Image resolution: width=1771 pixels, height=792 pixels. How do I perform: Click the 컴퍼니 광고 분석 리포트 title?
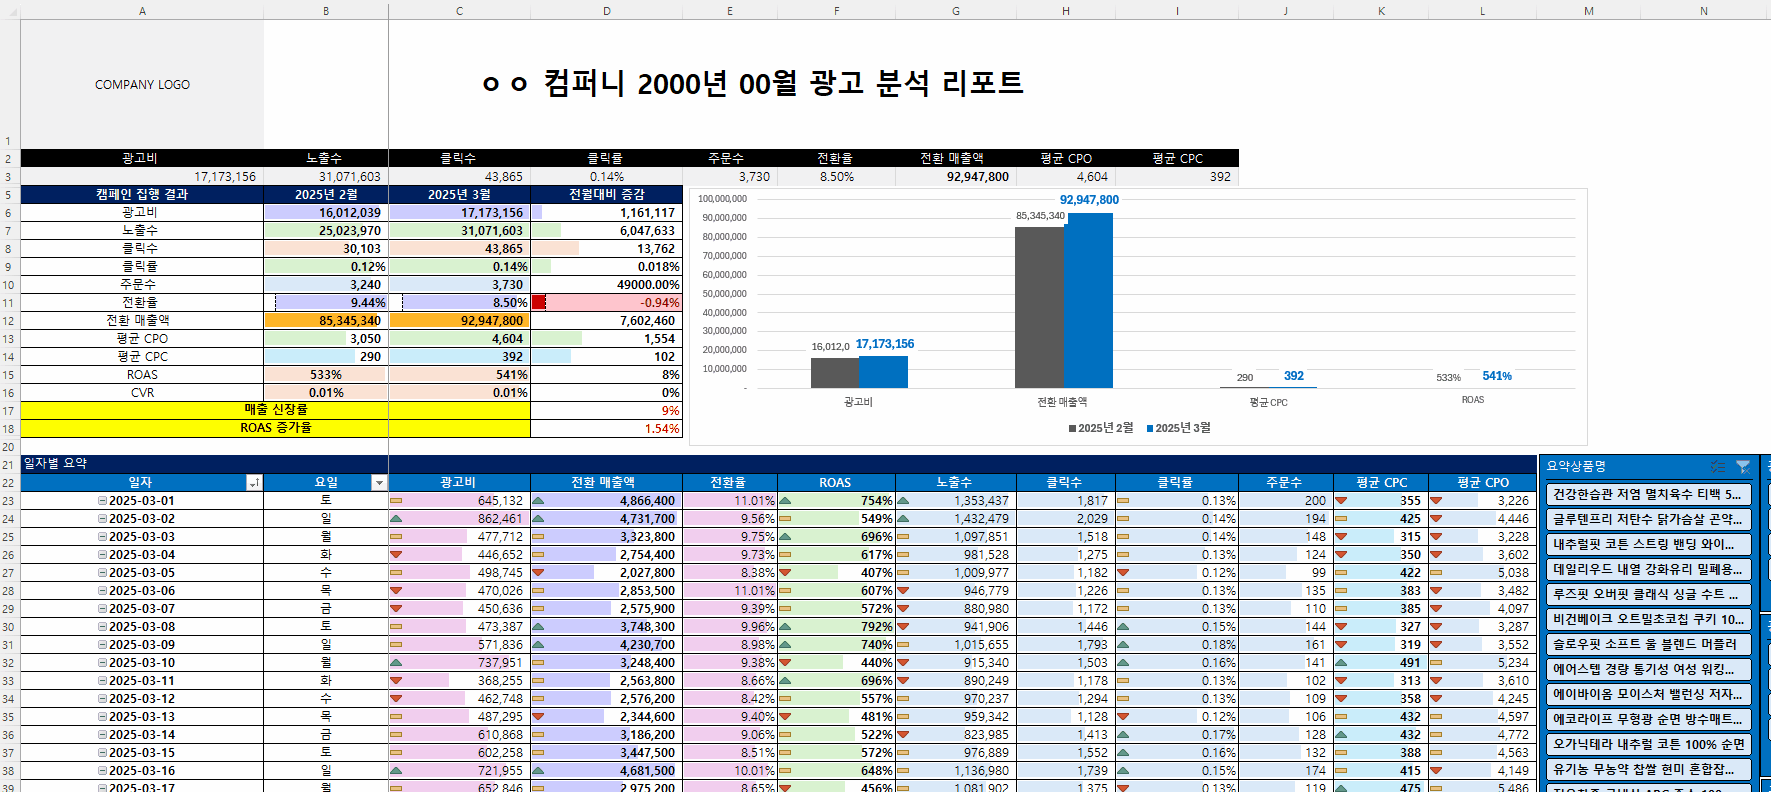coord(753,83)
